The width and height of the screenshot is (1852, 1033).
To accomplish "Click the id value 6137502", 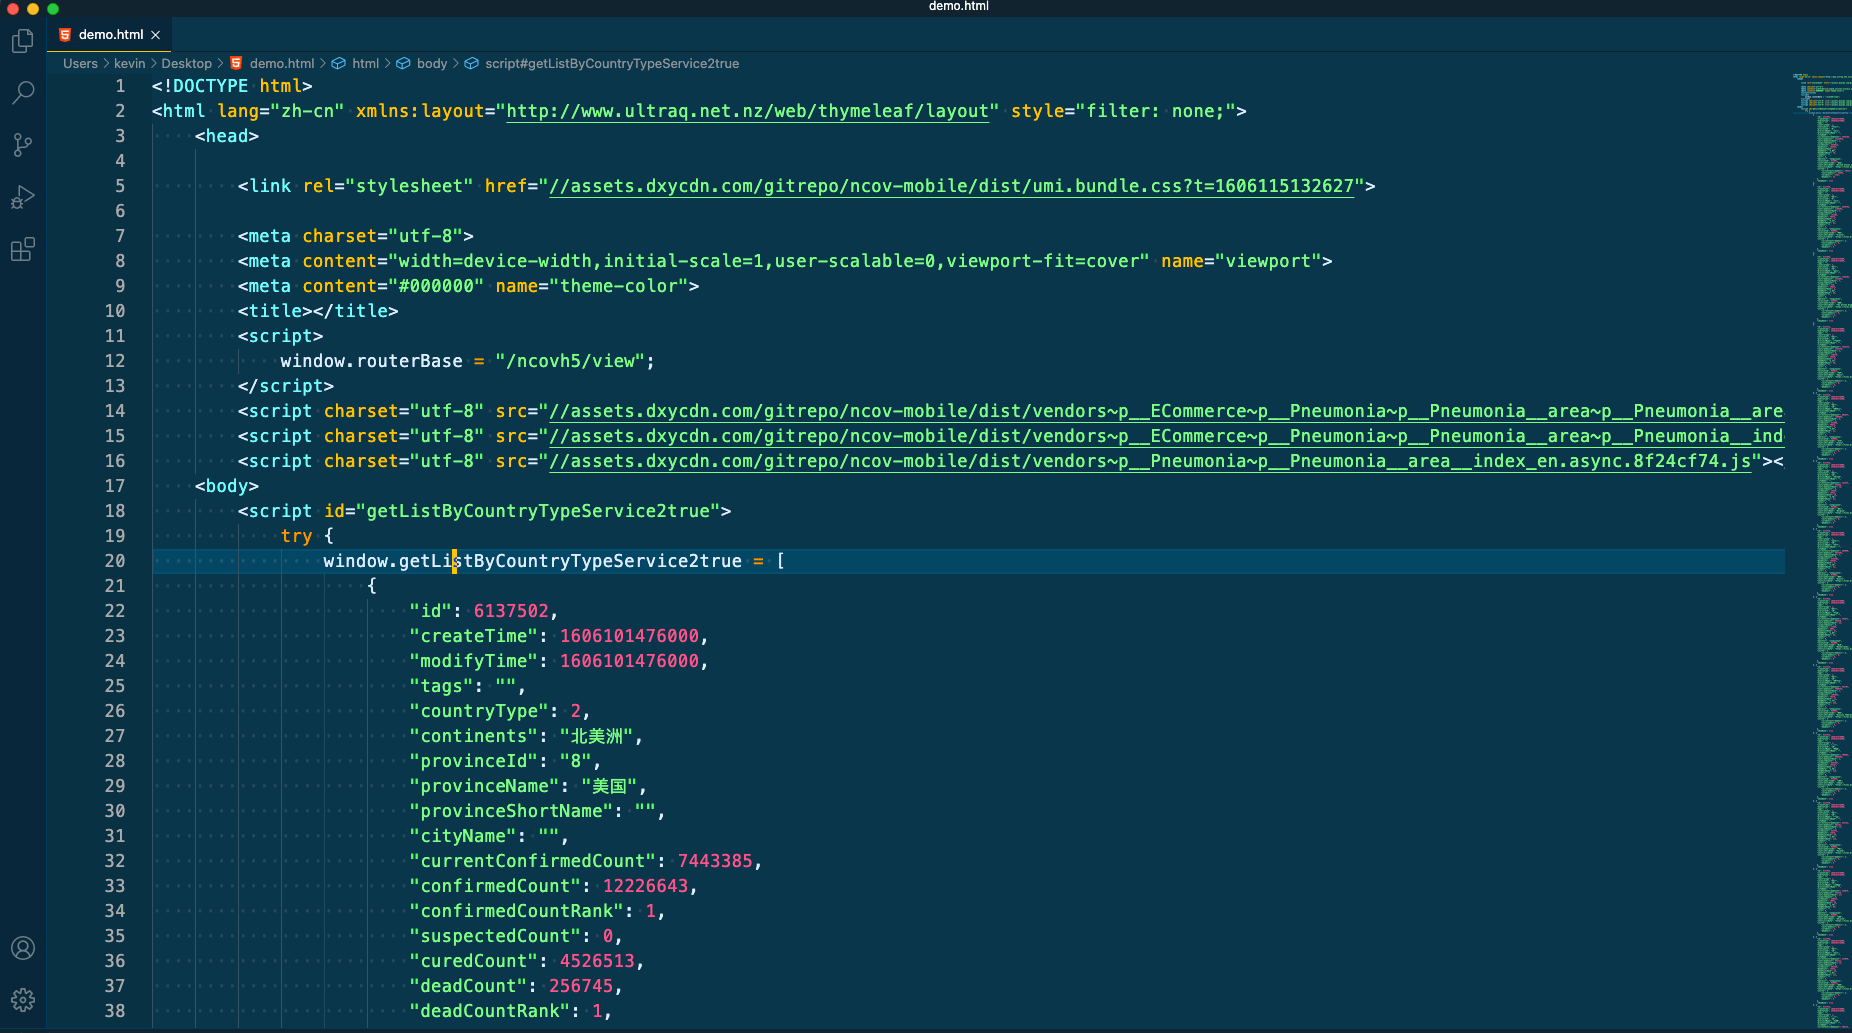I will coord(511,611).
